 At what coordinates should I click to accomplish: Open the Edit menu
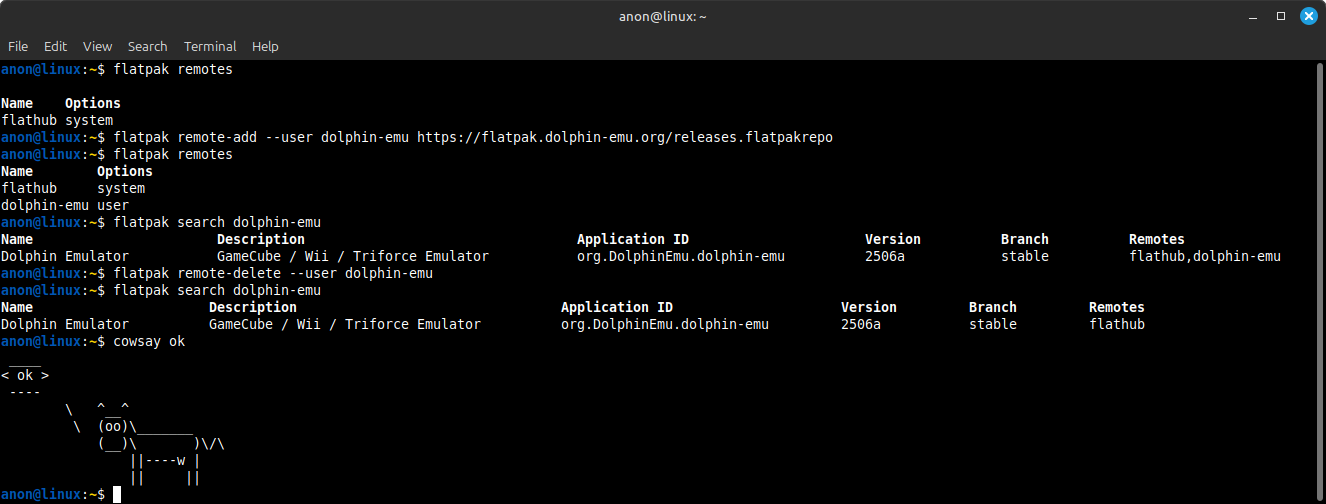coord(55,46)
